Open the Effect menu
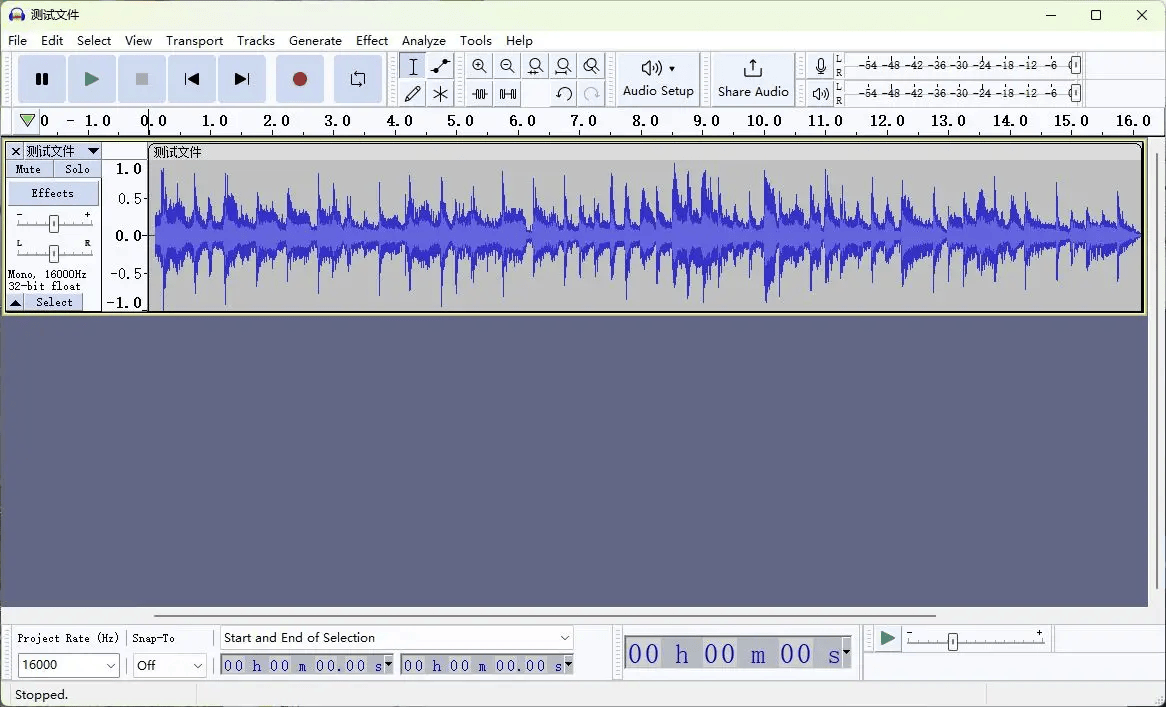Screen dimensions: 1166x707 [371, 41]
